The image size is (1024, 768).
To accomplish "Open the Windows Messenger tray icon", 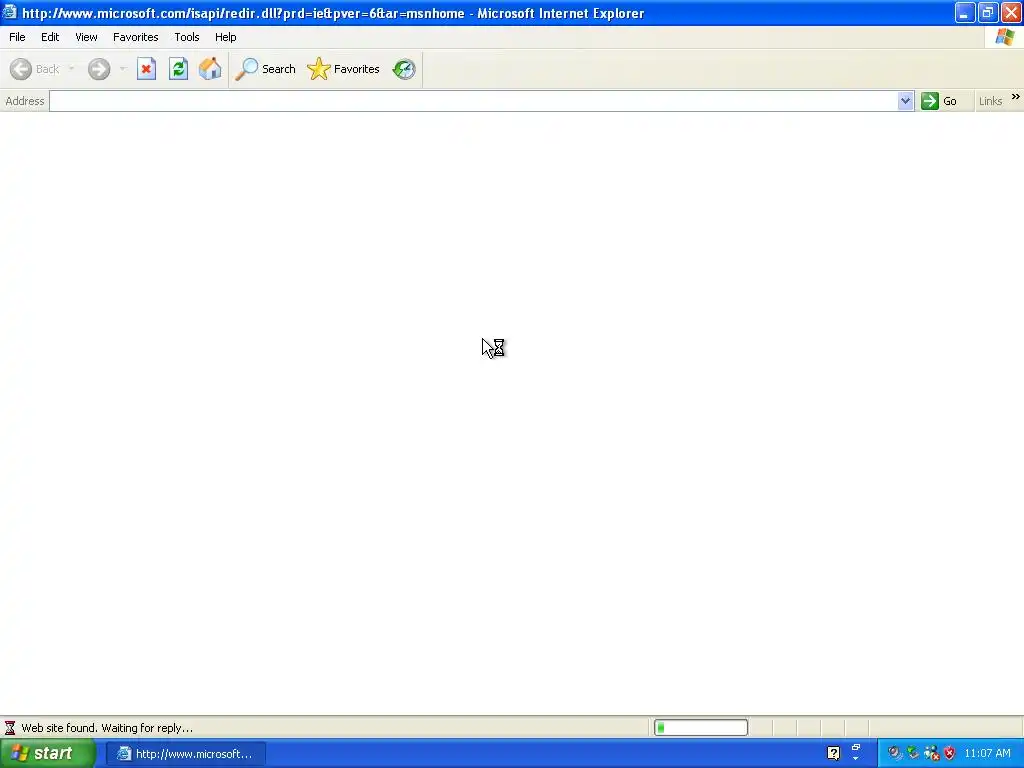I will click(x=931, y=754).
